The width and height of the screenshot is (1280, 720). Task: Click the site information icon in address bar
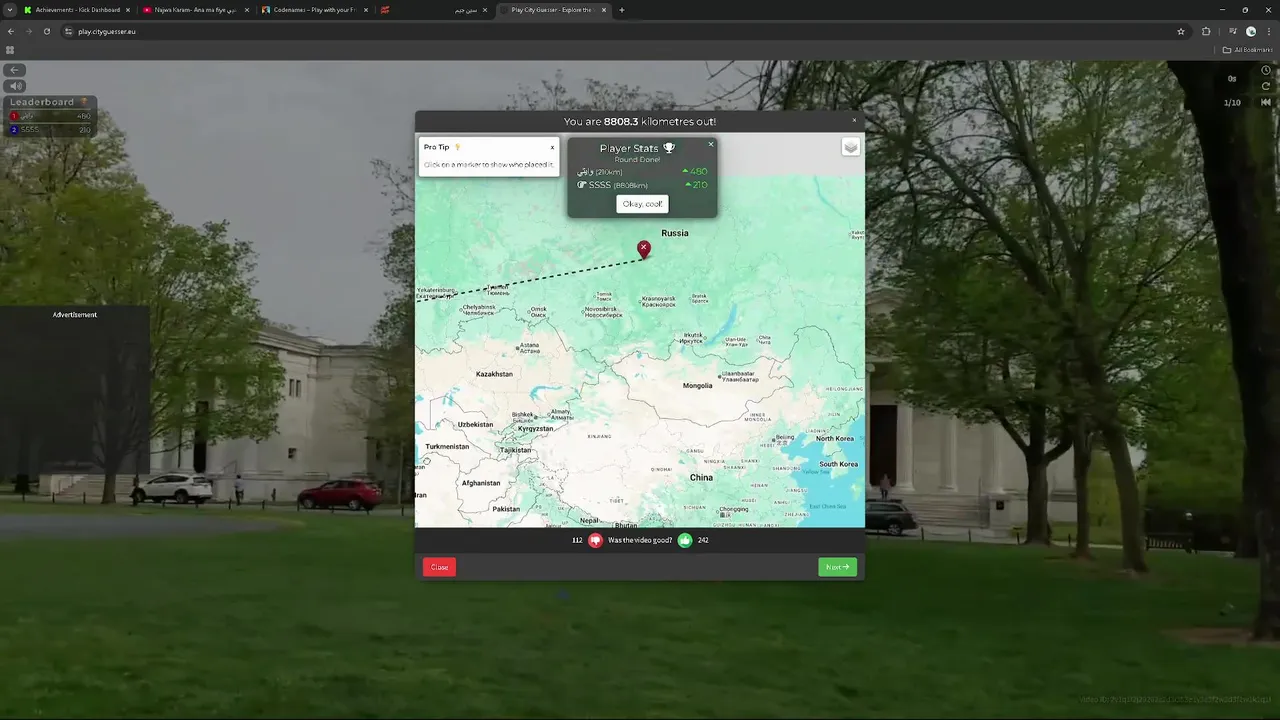68,31
